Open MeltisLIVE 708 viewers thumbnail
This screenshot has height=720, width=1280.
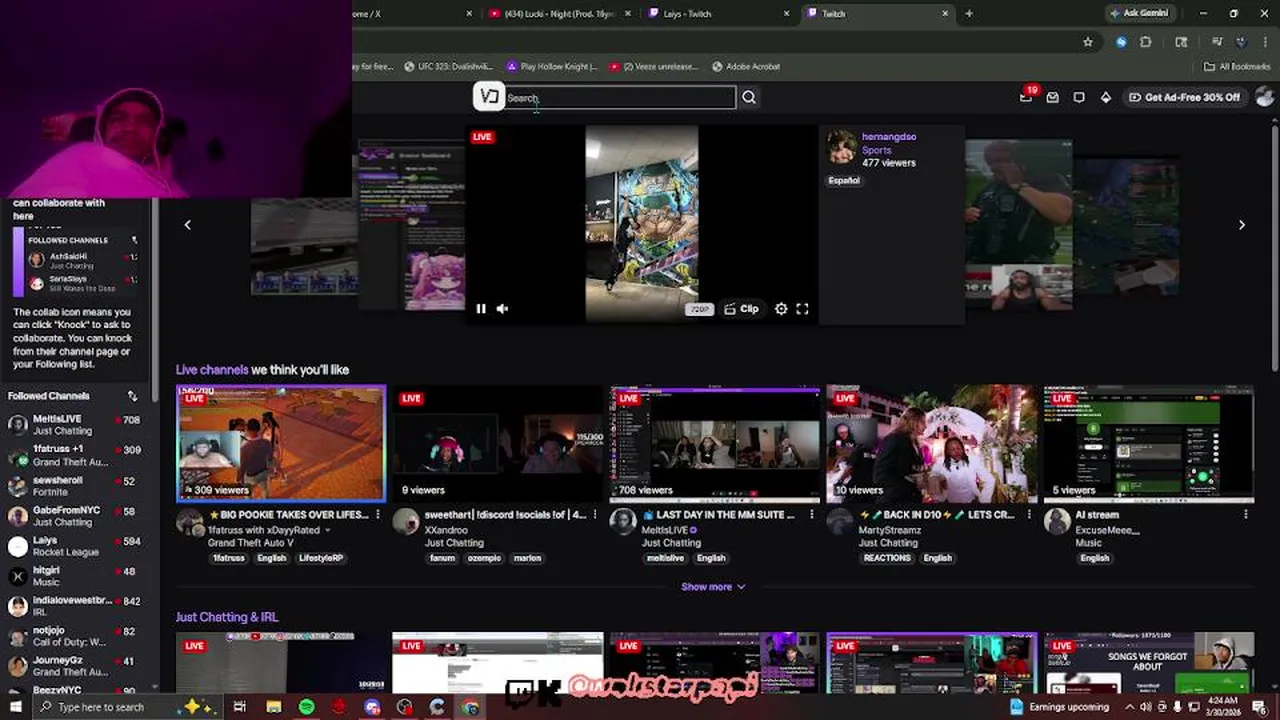[x=715, y=443]
